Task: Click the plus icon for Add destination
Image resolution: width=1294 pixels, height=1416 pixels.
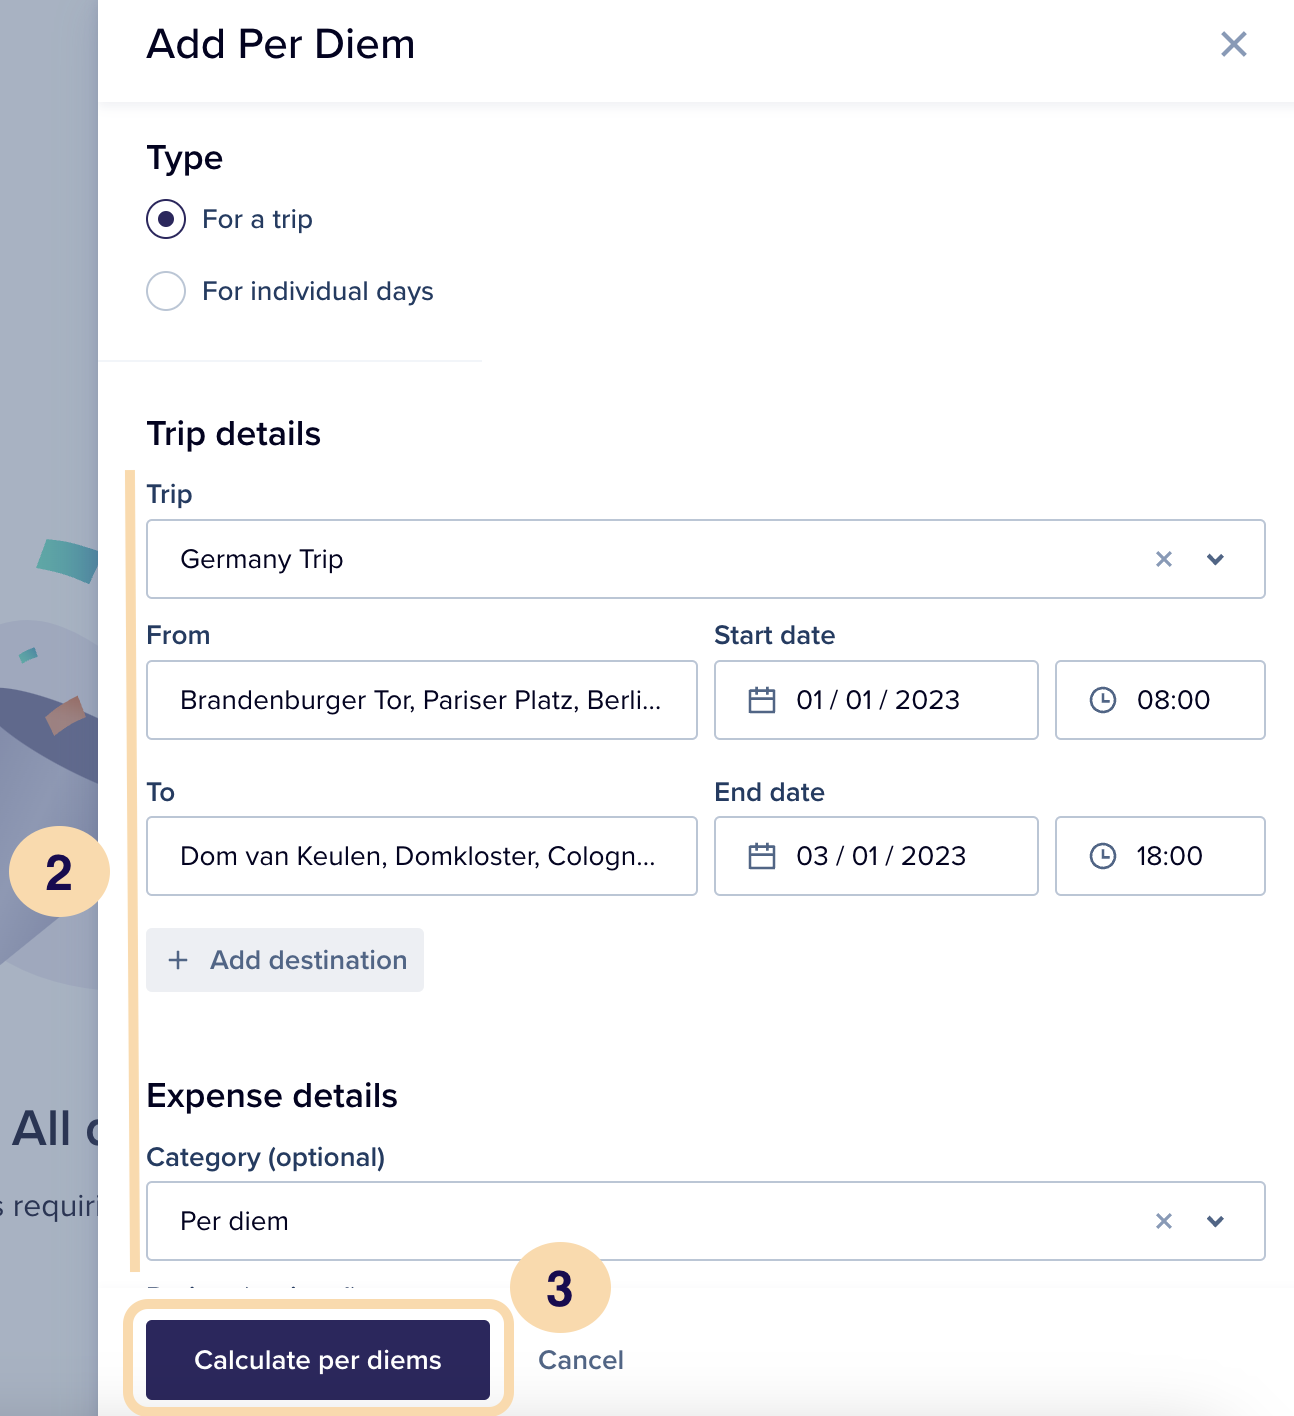Action: pos(178,960)
